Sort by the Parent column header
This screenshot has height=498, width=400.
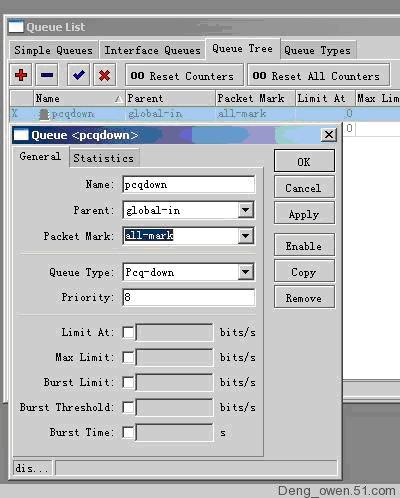(x=170, y=98)
